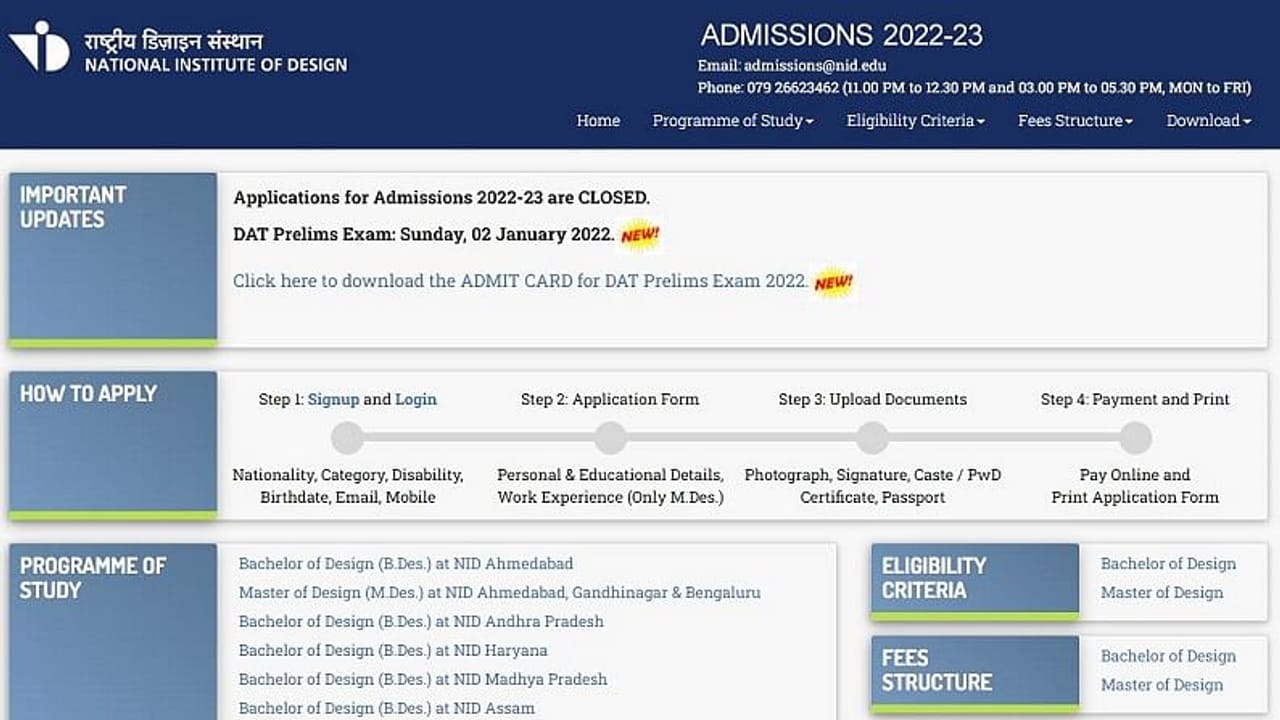
Task: Click the Step 3 progress circle
Action: (872, 438)
